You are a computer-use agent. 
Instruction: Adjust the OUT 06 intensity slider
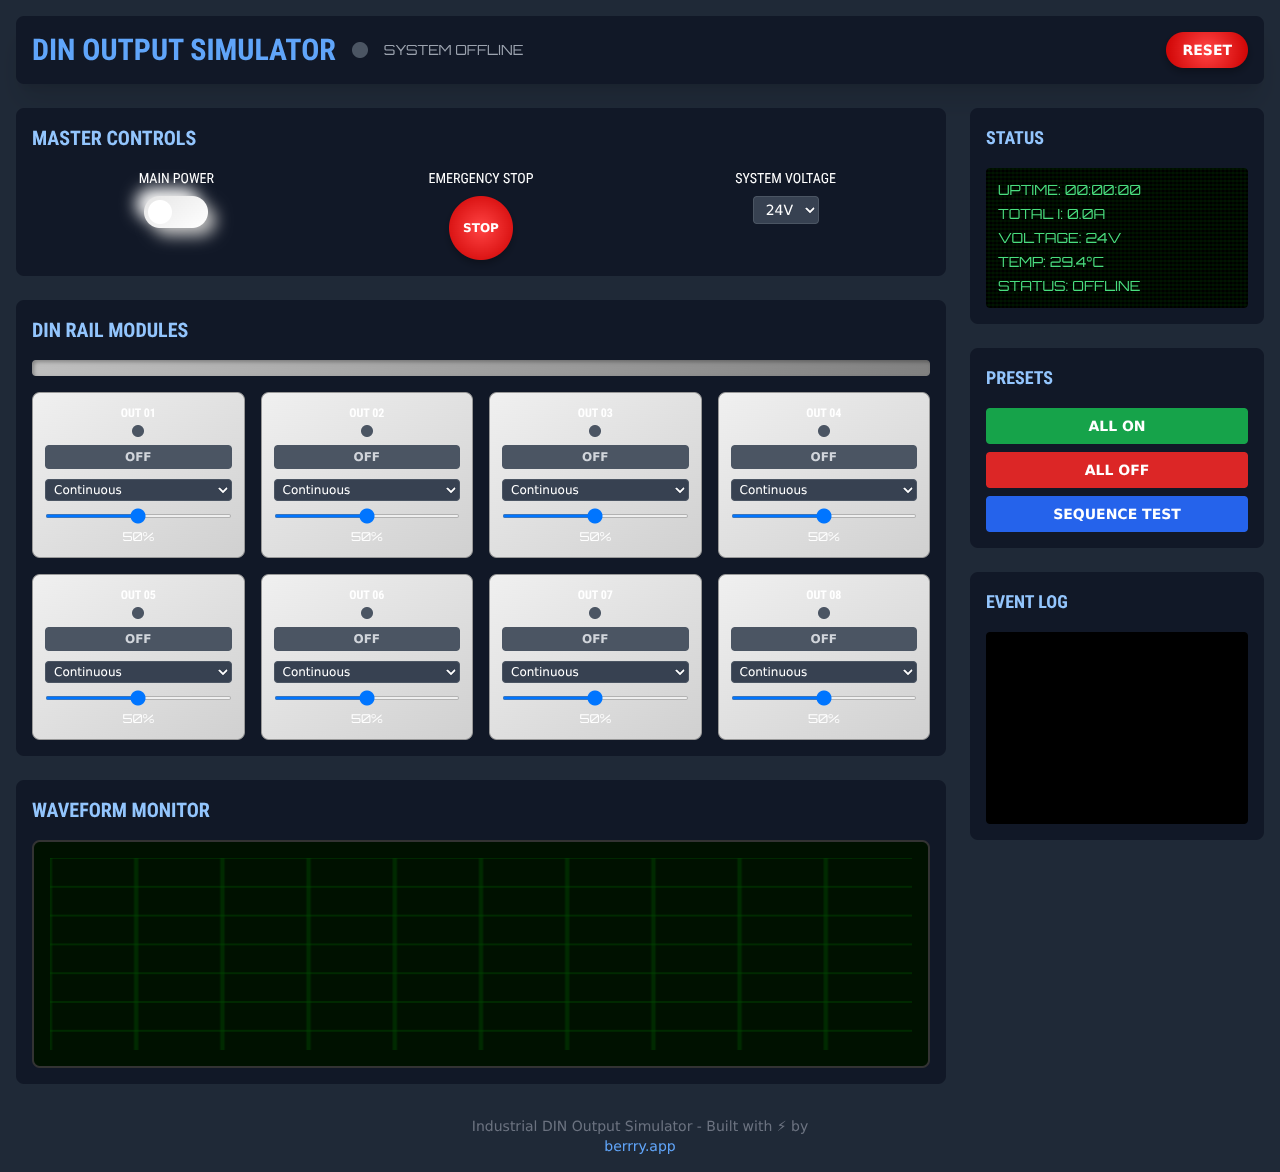pyautogui.click(x=366, y=698)
